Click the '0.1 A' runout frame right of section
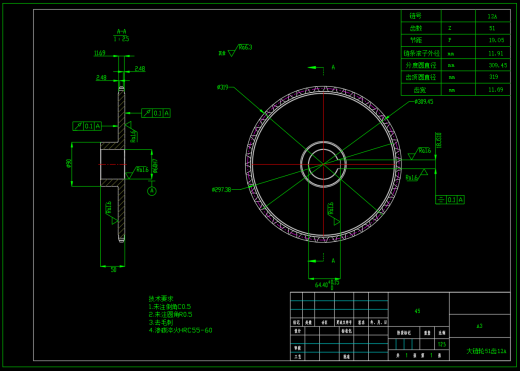 [x=156, y=113]
